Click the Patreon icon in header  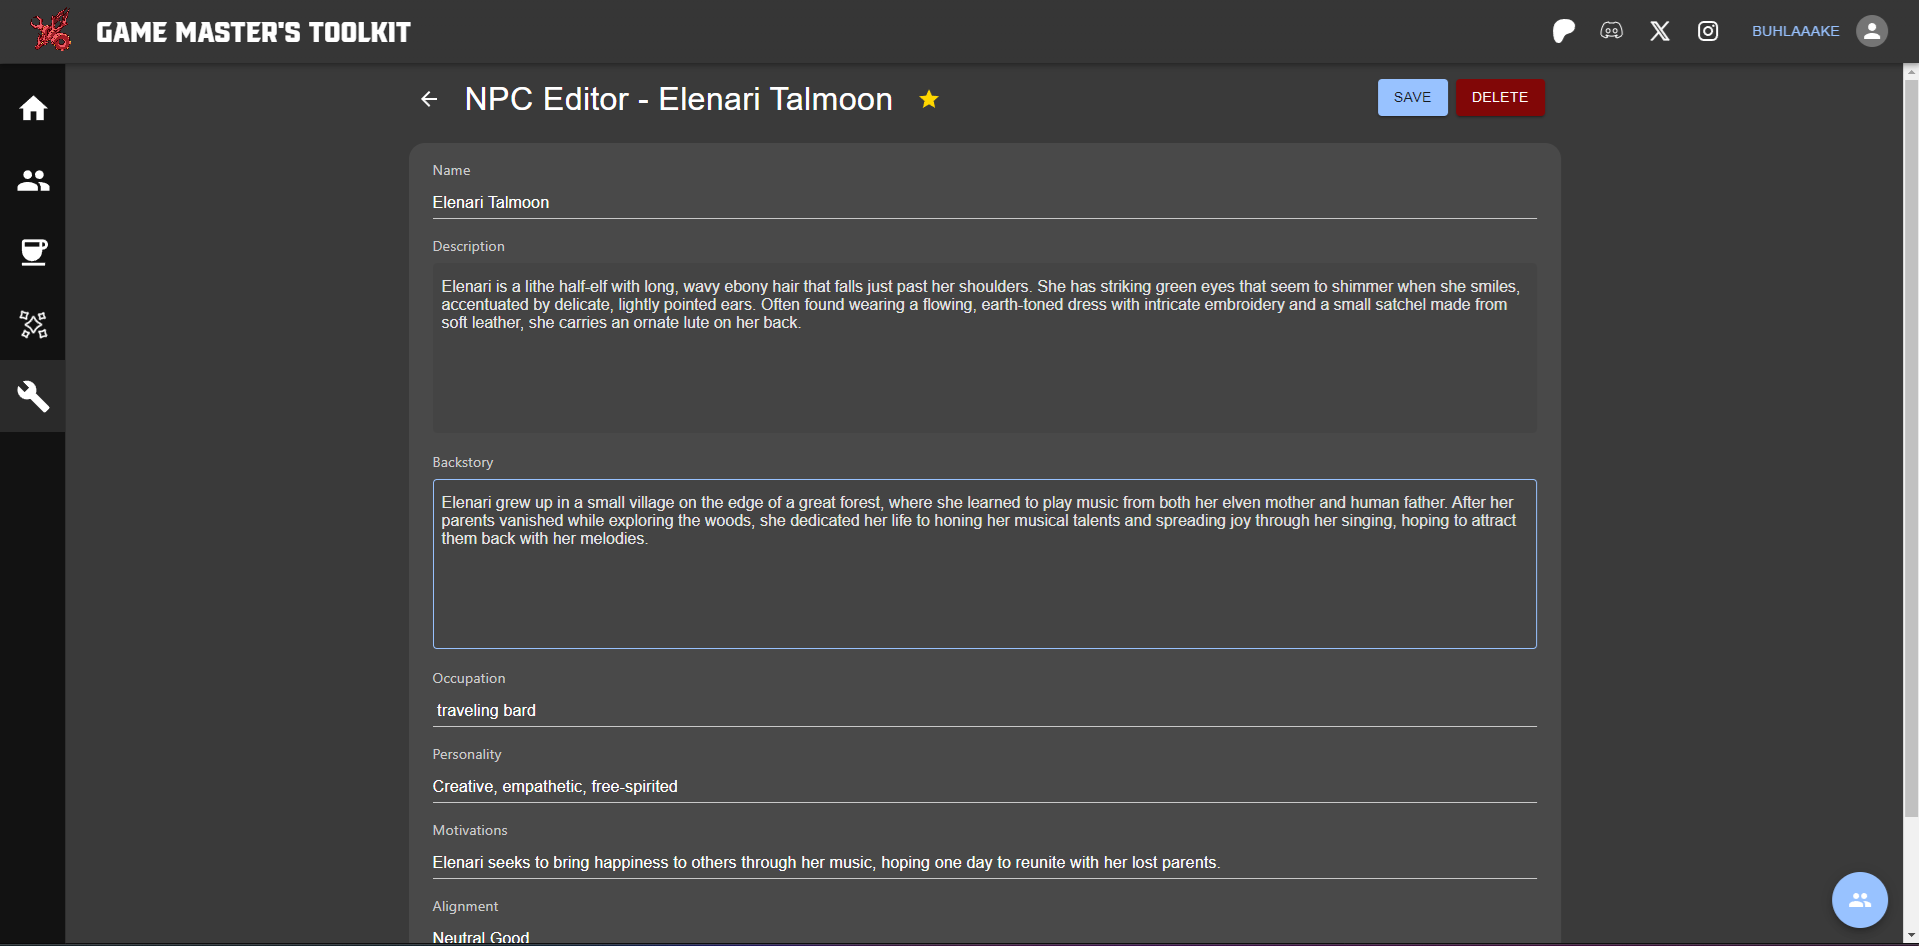click(x=1563, y=31)
